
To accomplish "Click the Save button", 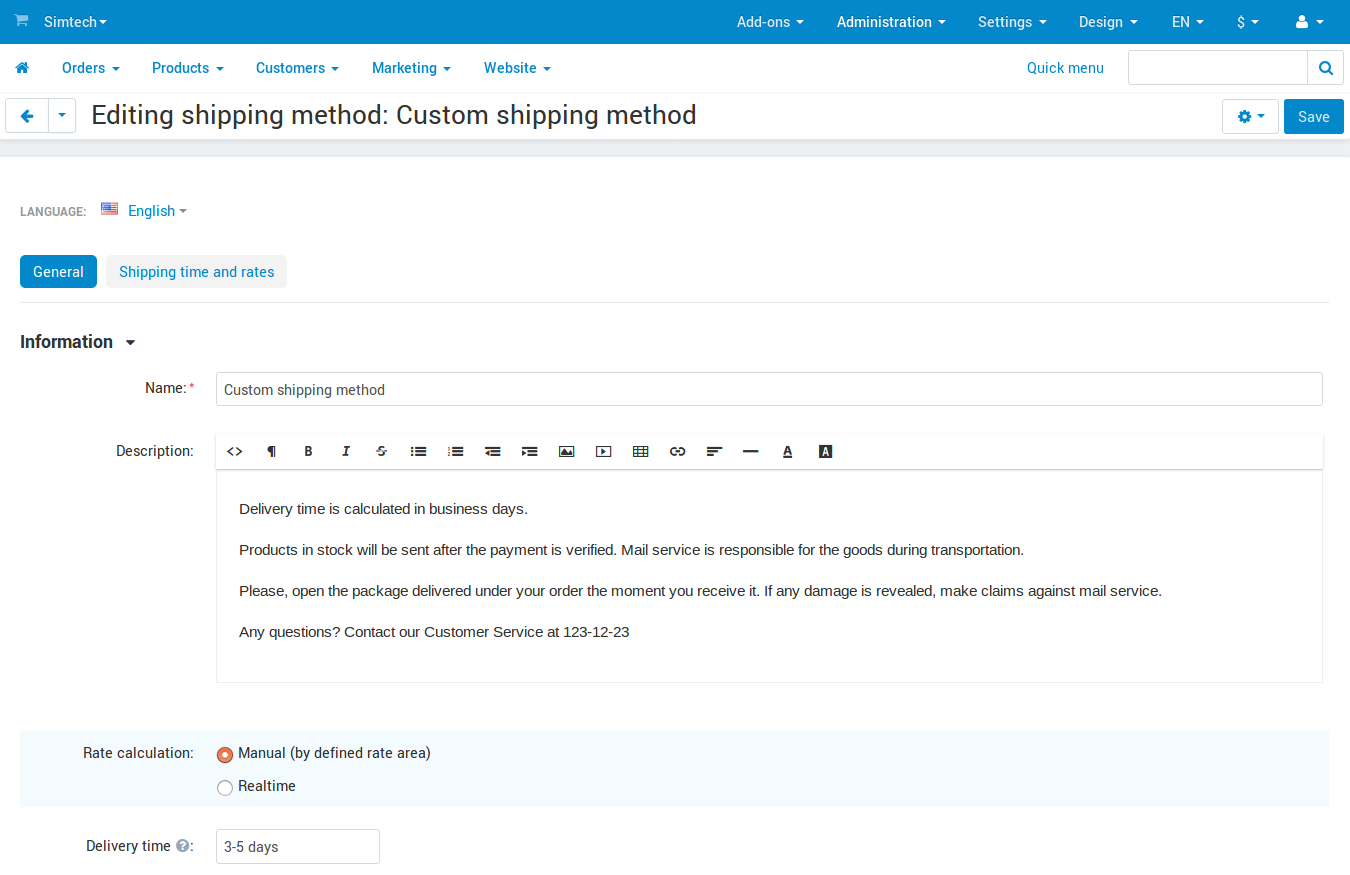I will pos(1314,116).
